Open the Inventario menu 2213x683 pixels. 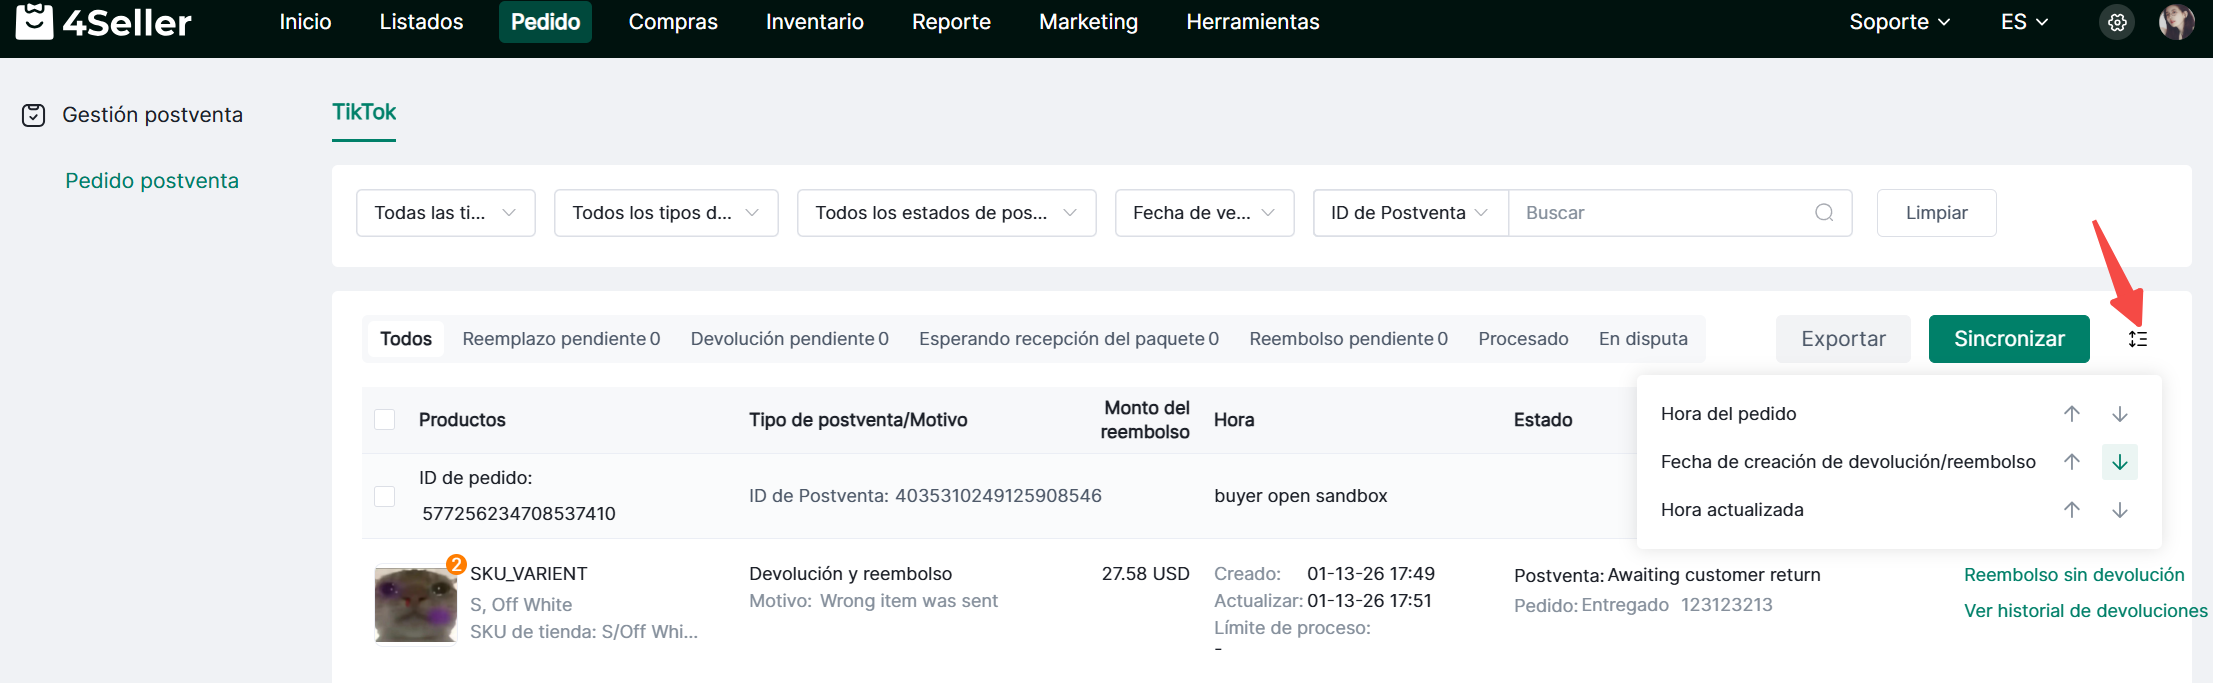[814, 22]
